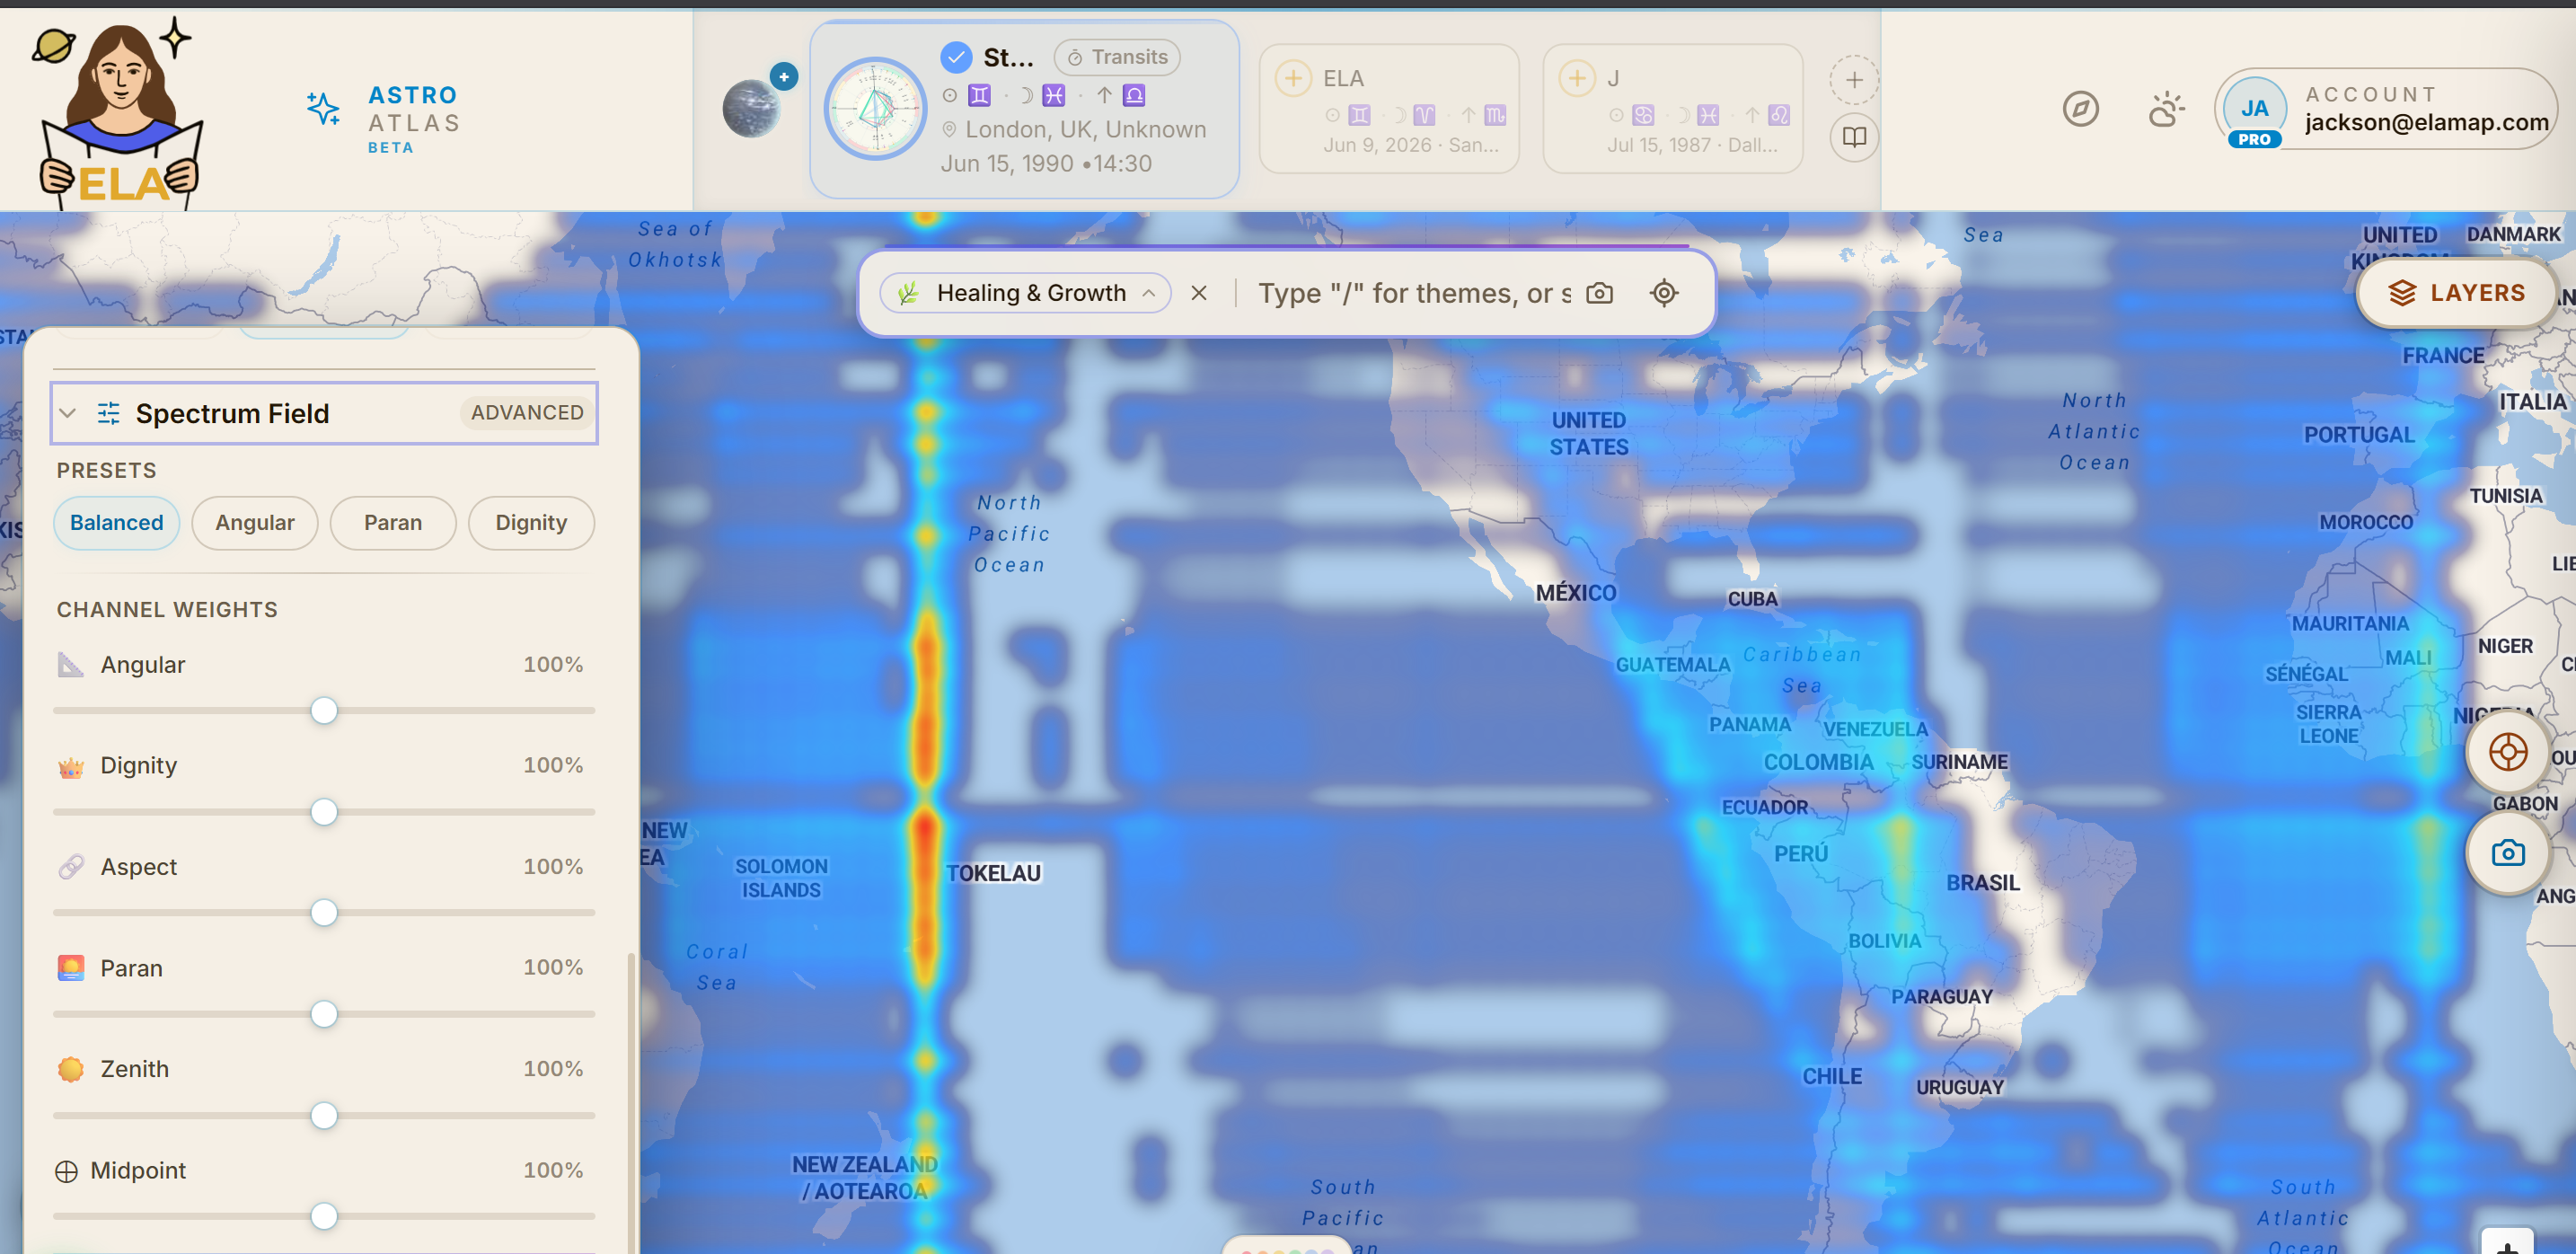Adjust the Dignity weight slider
Viewport: 2576px width, 1254px height.
[324, 812]
